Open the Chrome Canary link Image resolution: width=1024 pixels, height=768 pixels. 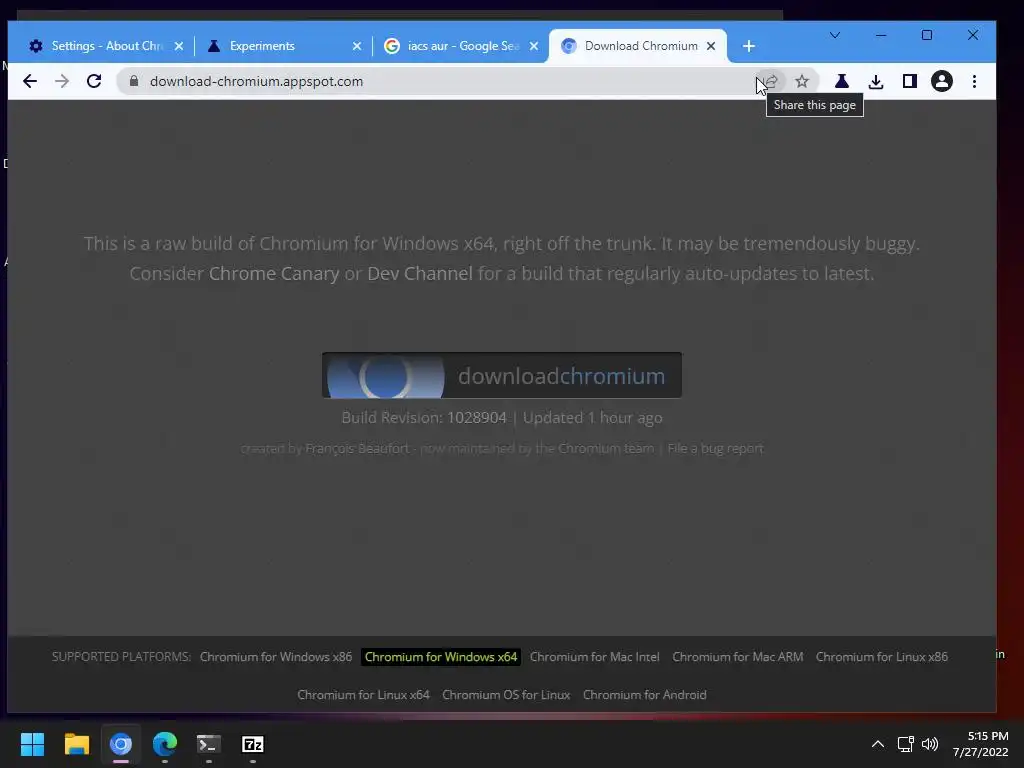tap(274, 274)
